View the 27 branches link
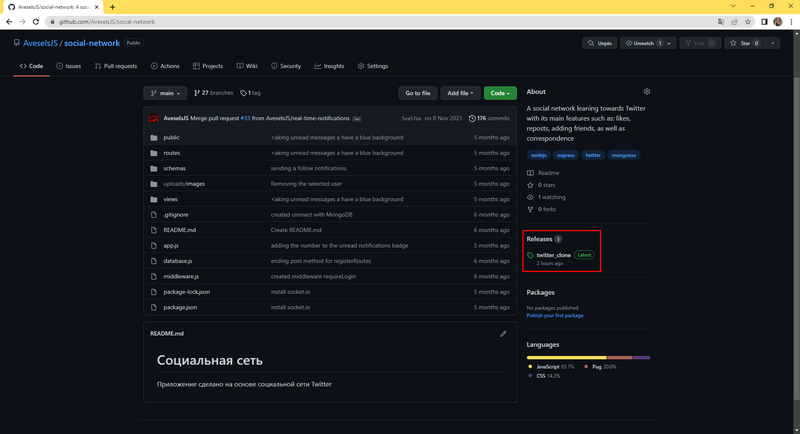800x434 pixels. [213, 93]
